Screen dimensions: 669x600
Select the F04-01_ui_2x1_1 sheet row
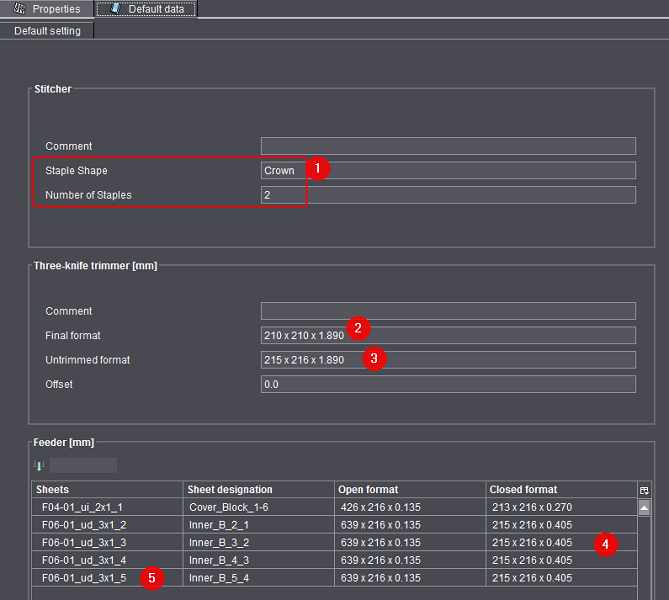point(107,507)
